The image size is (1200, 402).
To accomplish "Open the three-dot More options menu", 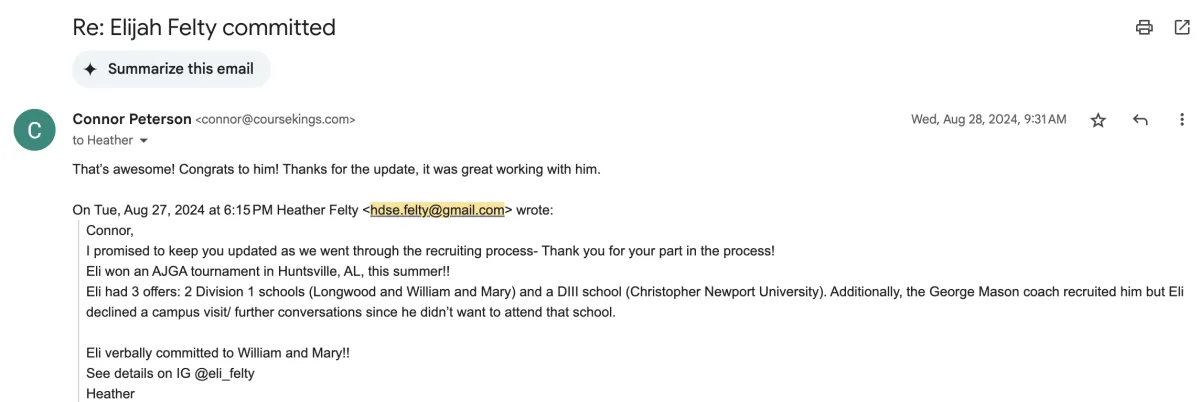I will pos(1182,120).
